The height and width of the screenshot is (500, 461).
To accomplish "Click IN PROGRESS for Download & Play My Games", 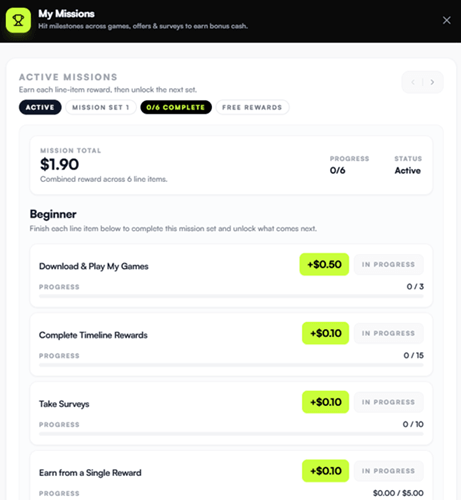I will pos(388,264).
